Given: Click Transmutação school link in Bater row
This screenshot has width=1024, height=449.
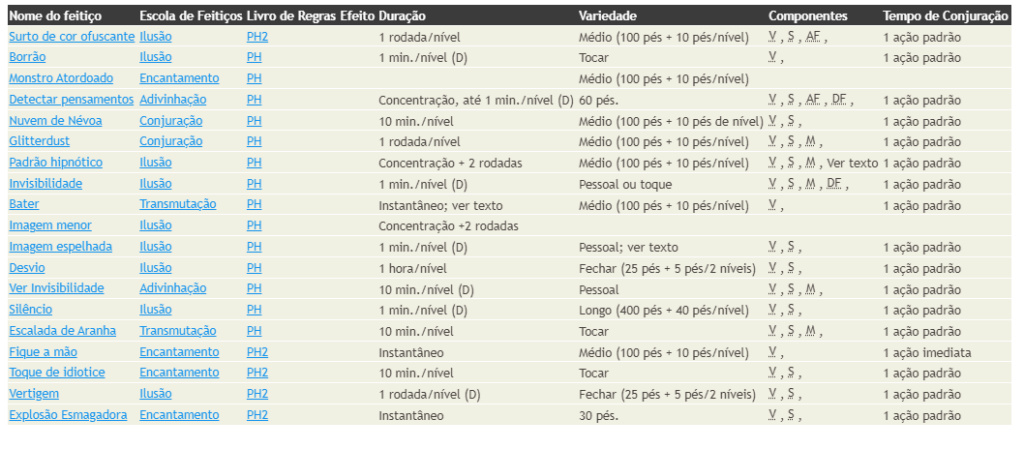Looking at the screenshot, I should point(178,204).
